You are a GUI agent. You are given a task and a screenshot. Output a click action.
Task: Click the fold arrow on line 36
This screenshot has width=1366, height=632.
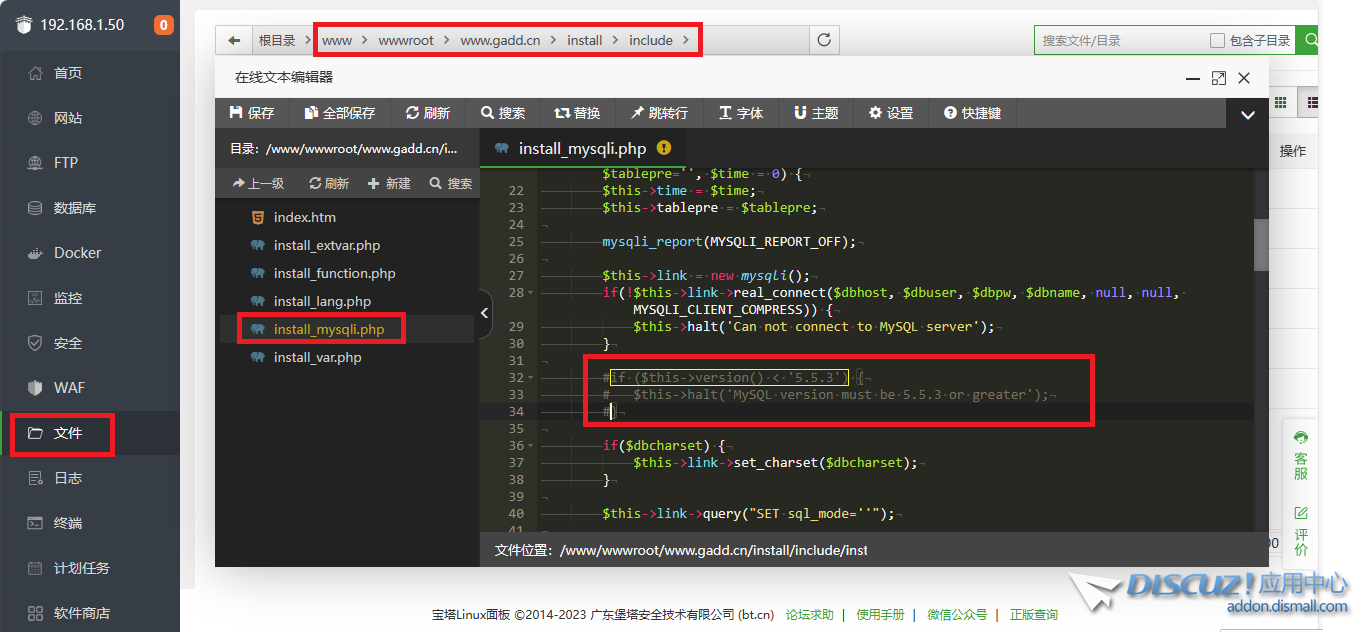(531, 446)
